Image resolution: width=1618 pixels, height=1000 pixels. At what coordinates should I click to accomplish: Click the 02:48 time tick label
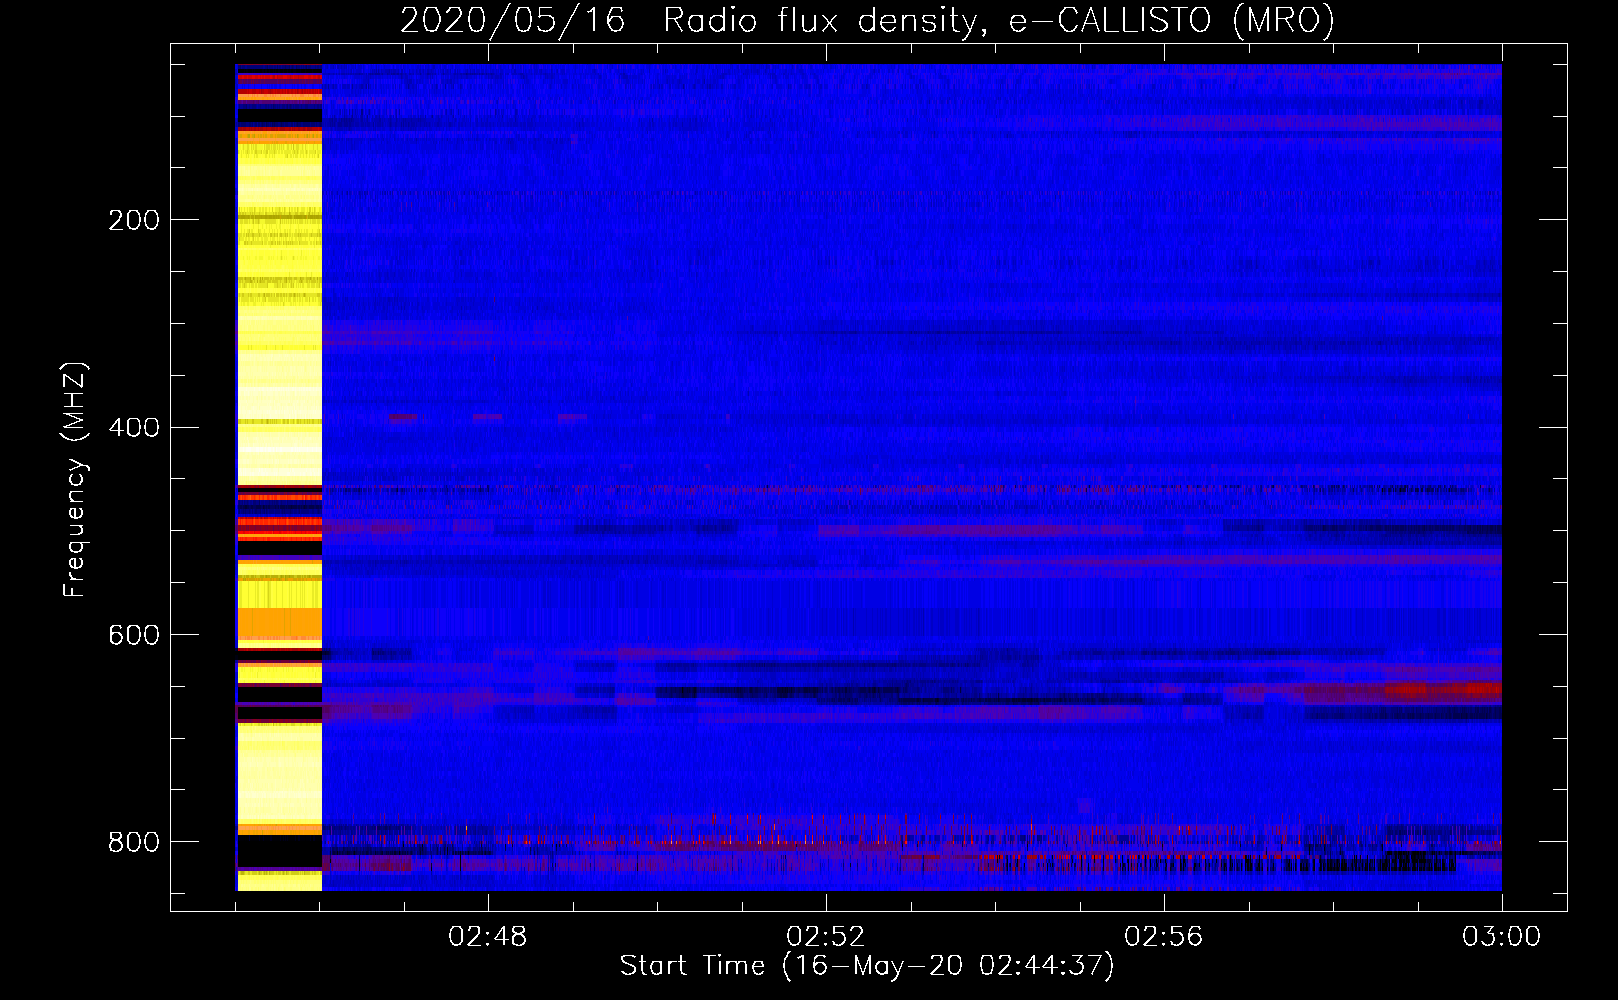pyautogui.click(x=488, y=937)
